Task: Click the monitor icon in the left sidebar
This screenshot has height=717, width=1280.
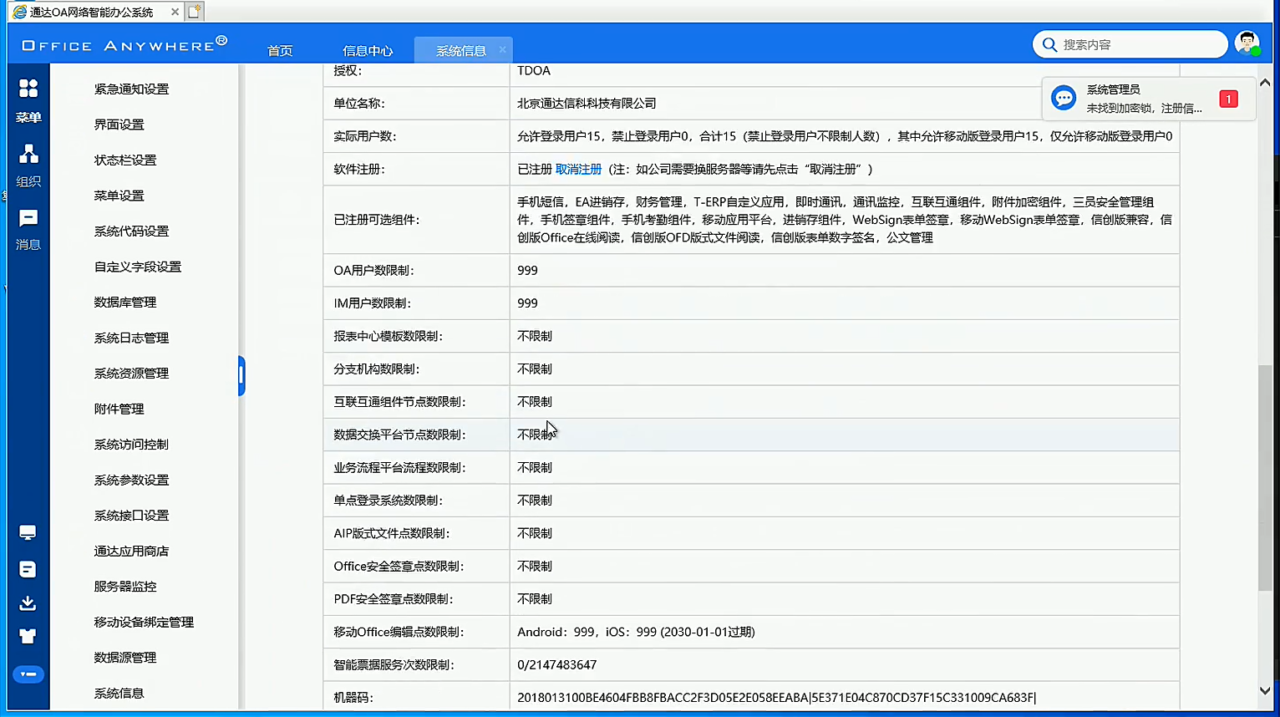Action: (28, 533)
